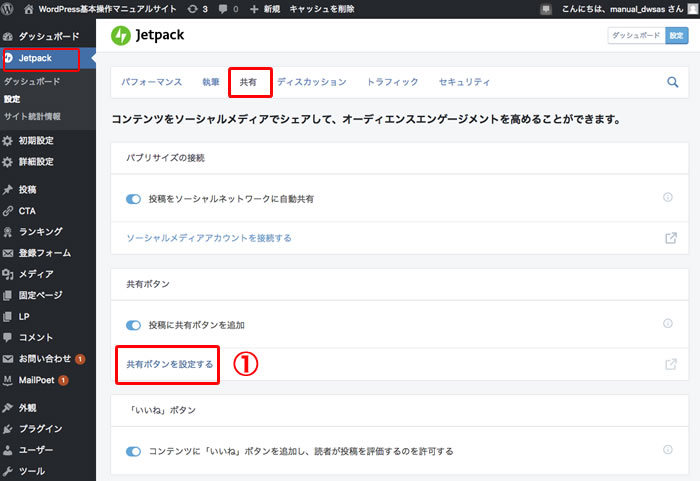Open the ＋新規 menu in admin bar
Image resolution: width=700 pixels, height=481 pixels.
pyautogui.click(x=265, y=8)
